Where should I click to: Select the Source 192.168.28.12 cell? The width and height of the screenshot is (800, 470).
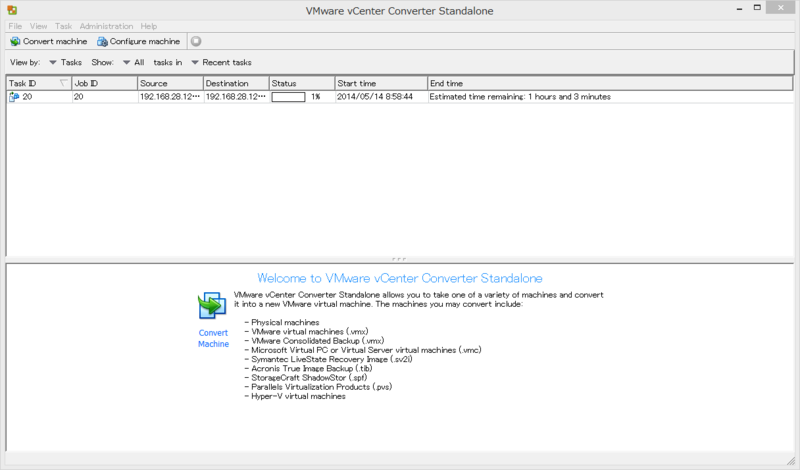pos(170,97)
